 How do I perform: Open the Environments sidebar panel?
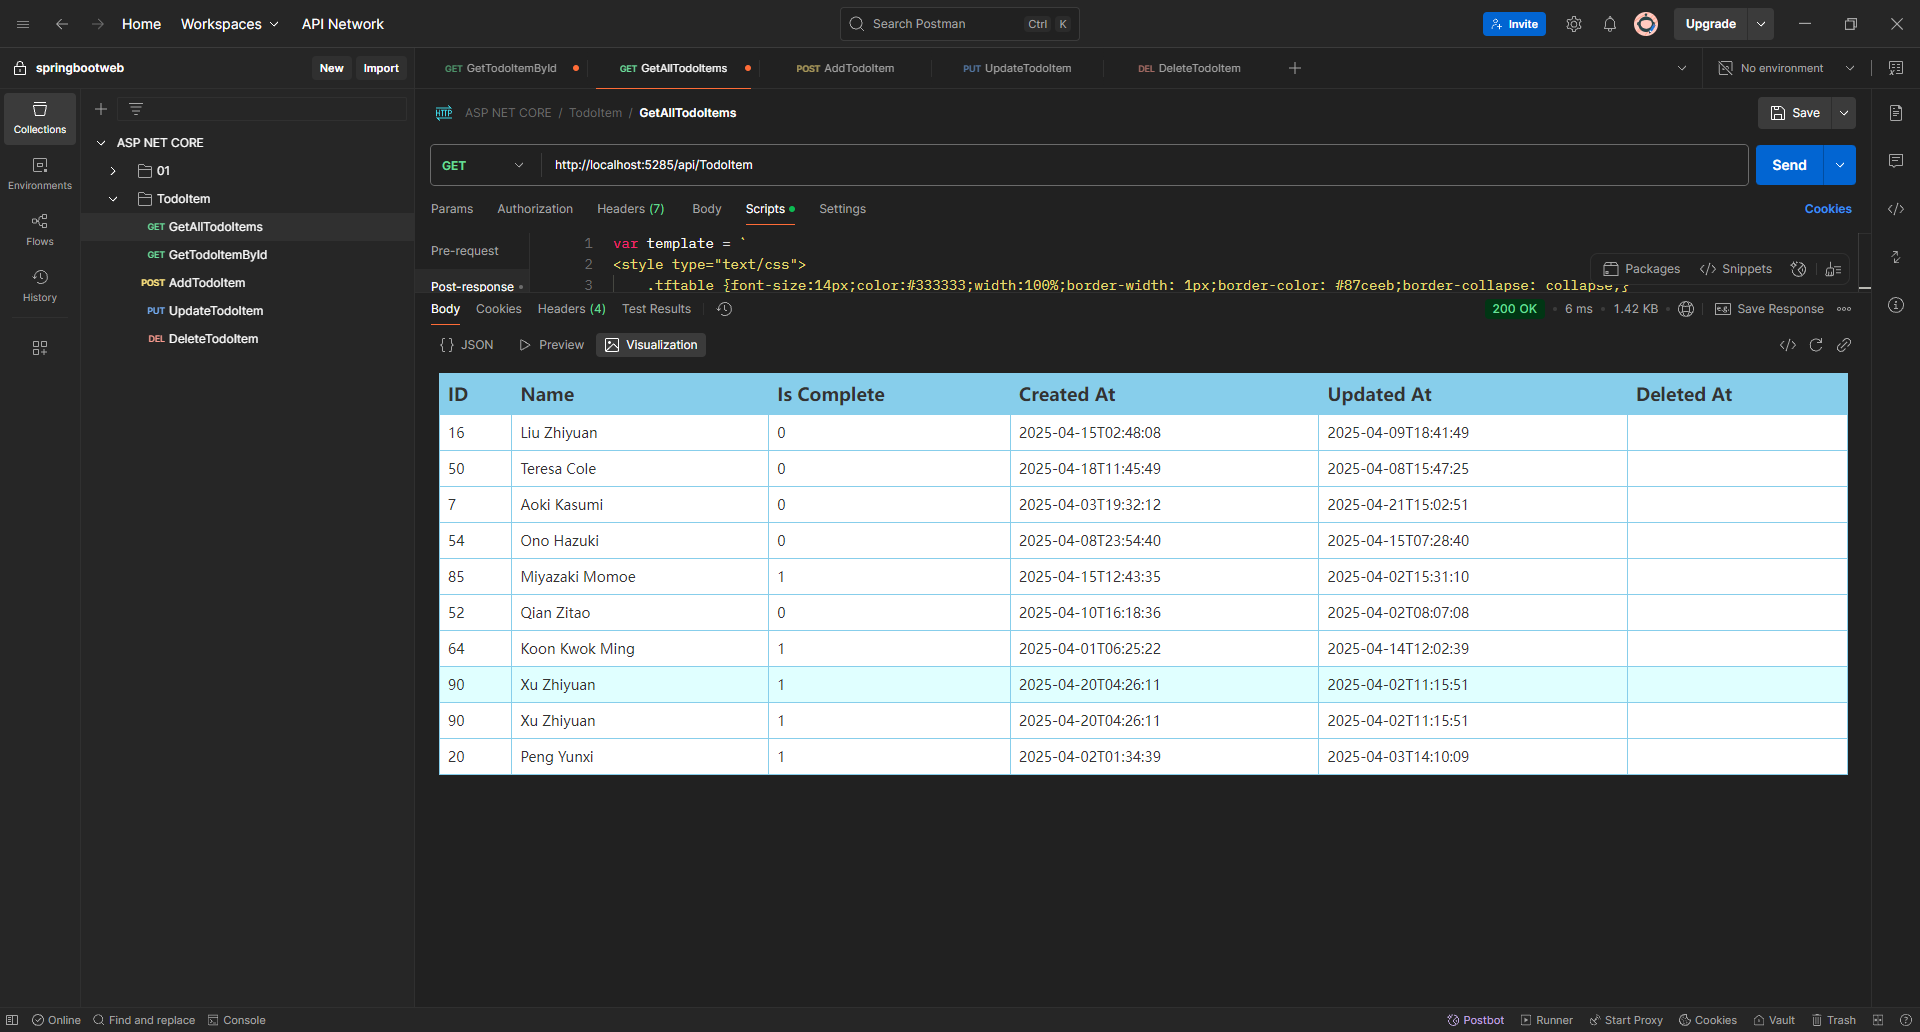pyautogui.click(x=40, y=173)
